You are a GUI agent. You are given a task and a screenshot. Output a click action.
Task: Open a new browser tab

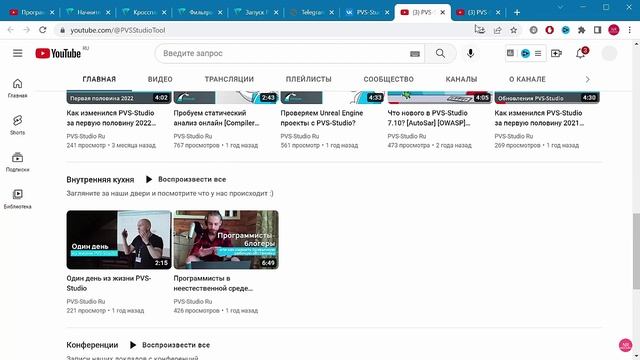pyautogui.click(x=517, y=13)
